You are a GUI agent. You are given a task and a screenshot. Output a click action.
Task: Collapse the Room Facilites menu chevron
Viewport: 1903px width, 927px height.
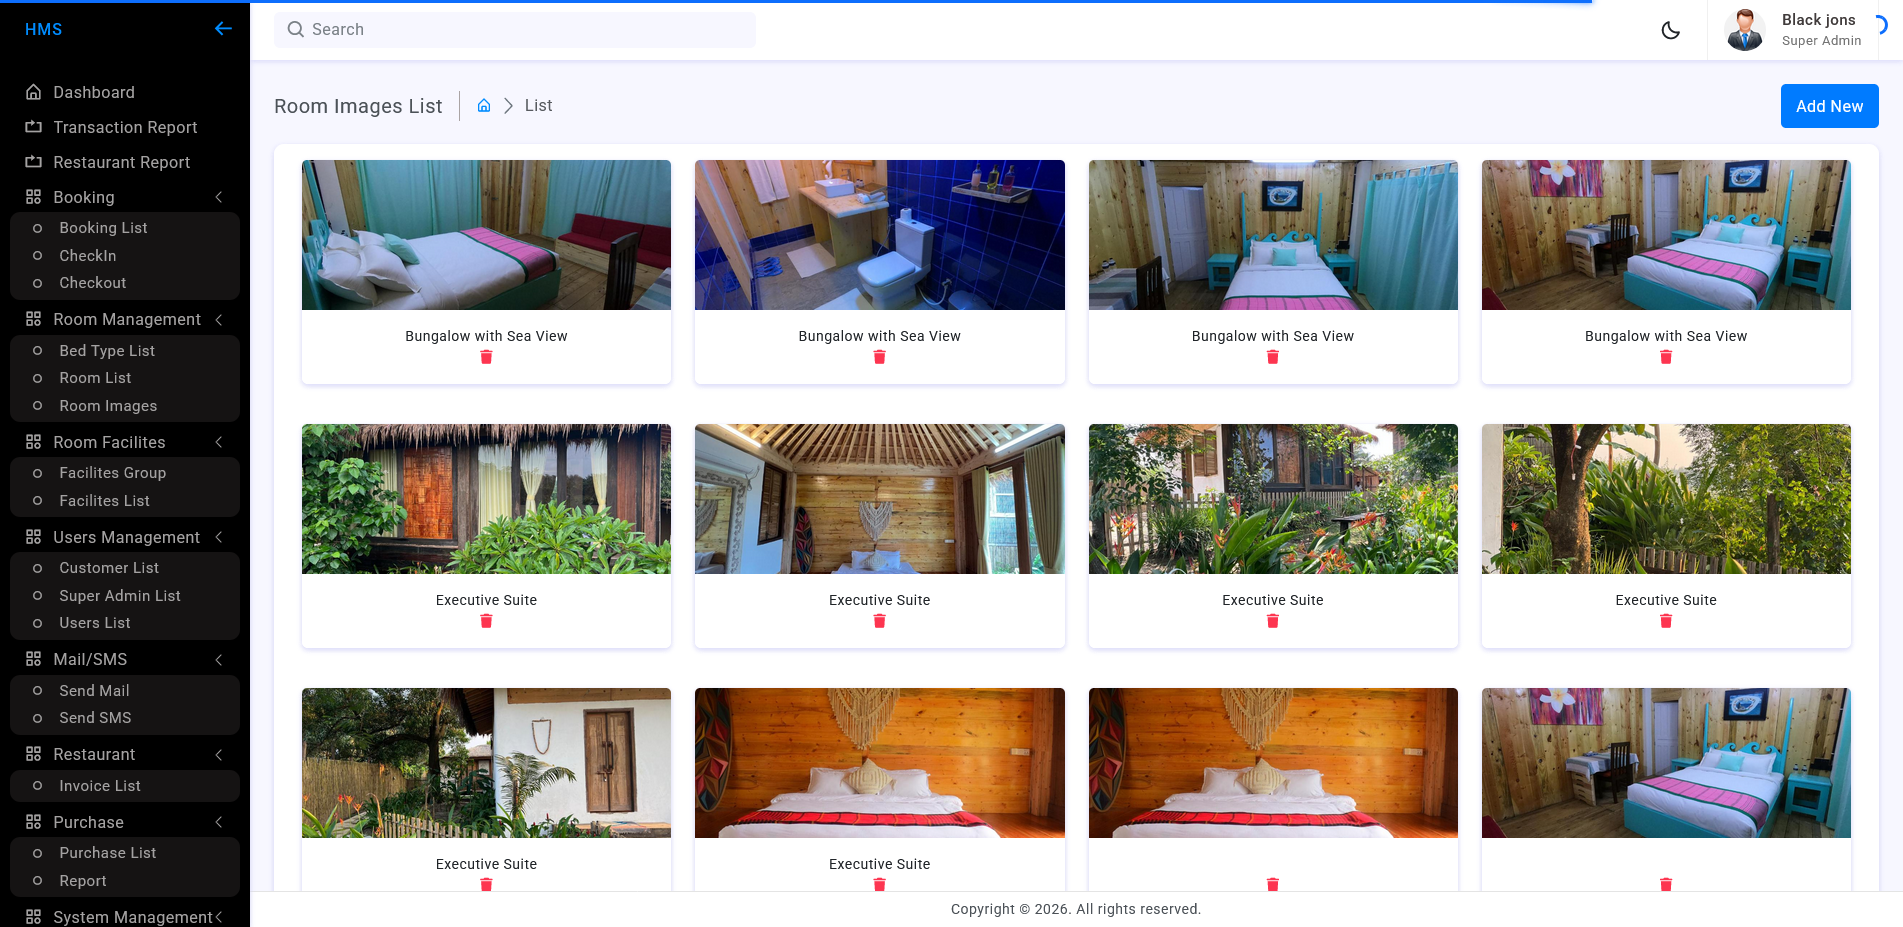[219, 442]
